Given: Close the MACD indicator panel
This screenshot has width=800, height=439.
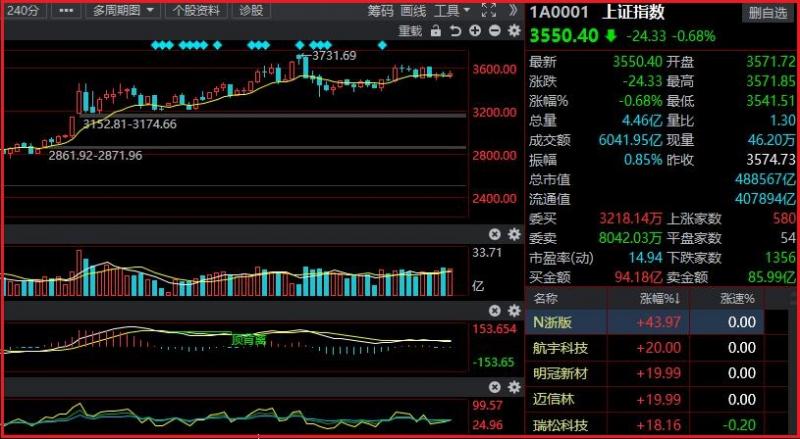Looking at the screenshot, I should (x=494, y=310).
